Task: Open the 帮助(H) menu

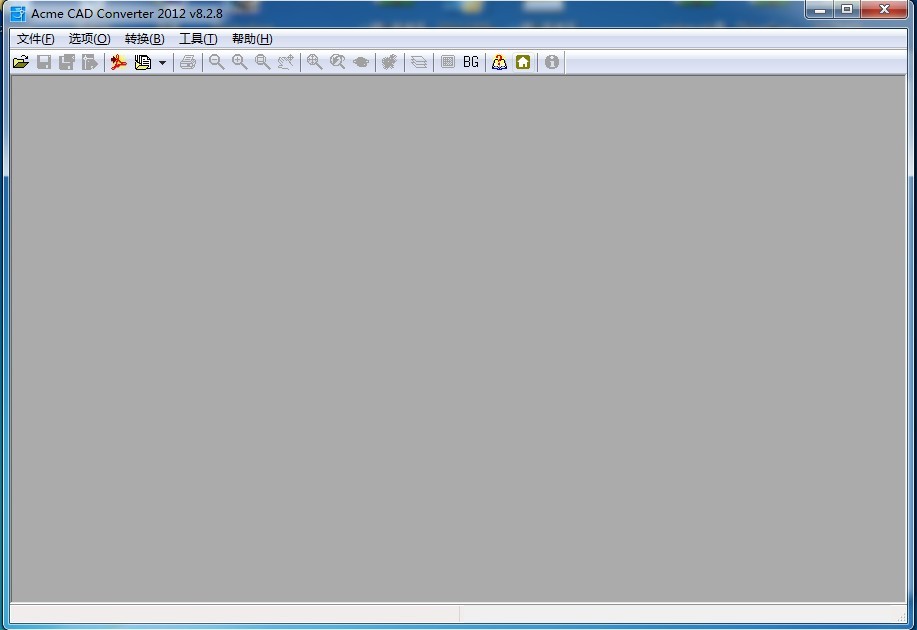Action: click(x=252, y=39)
